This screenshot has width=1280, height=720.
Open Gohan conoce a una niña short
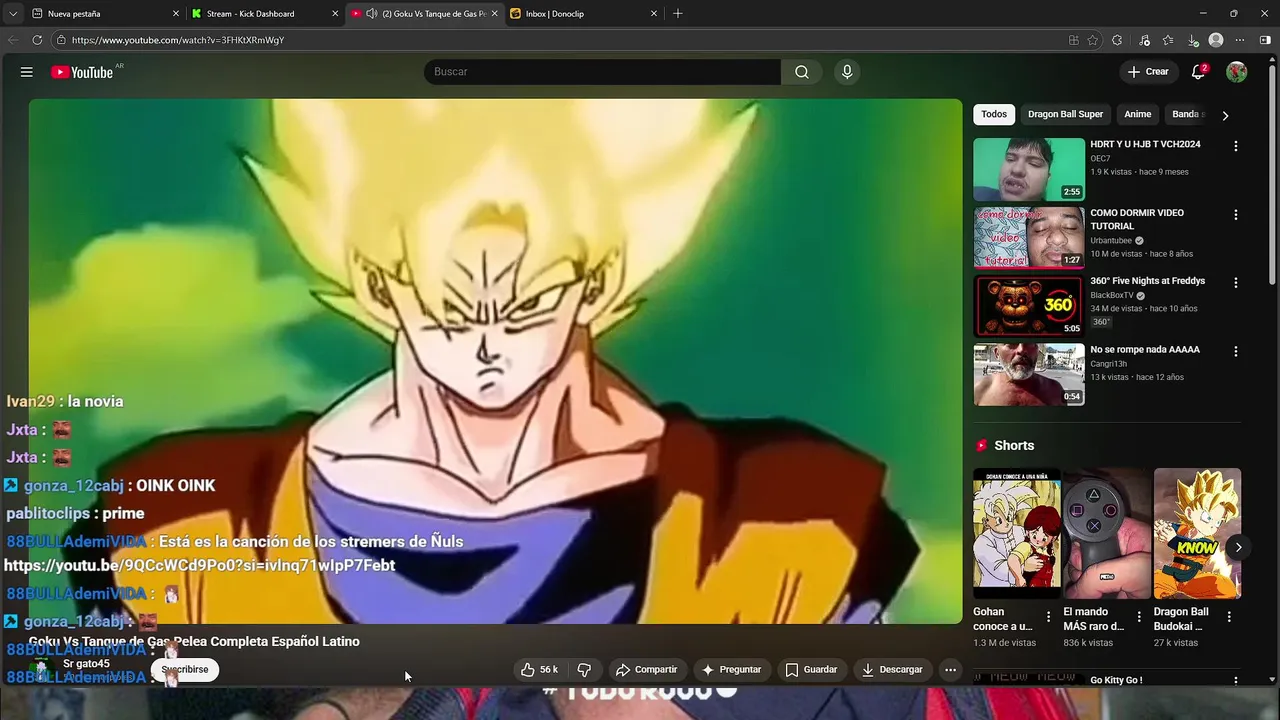(1017, 533)
